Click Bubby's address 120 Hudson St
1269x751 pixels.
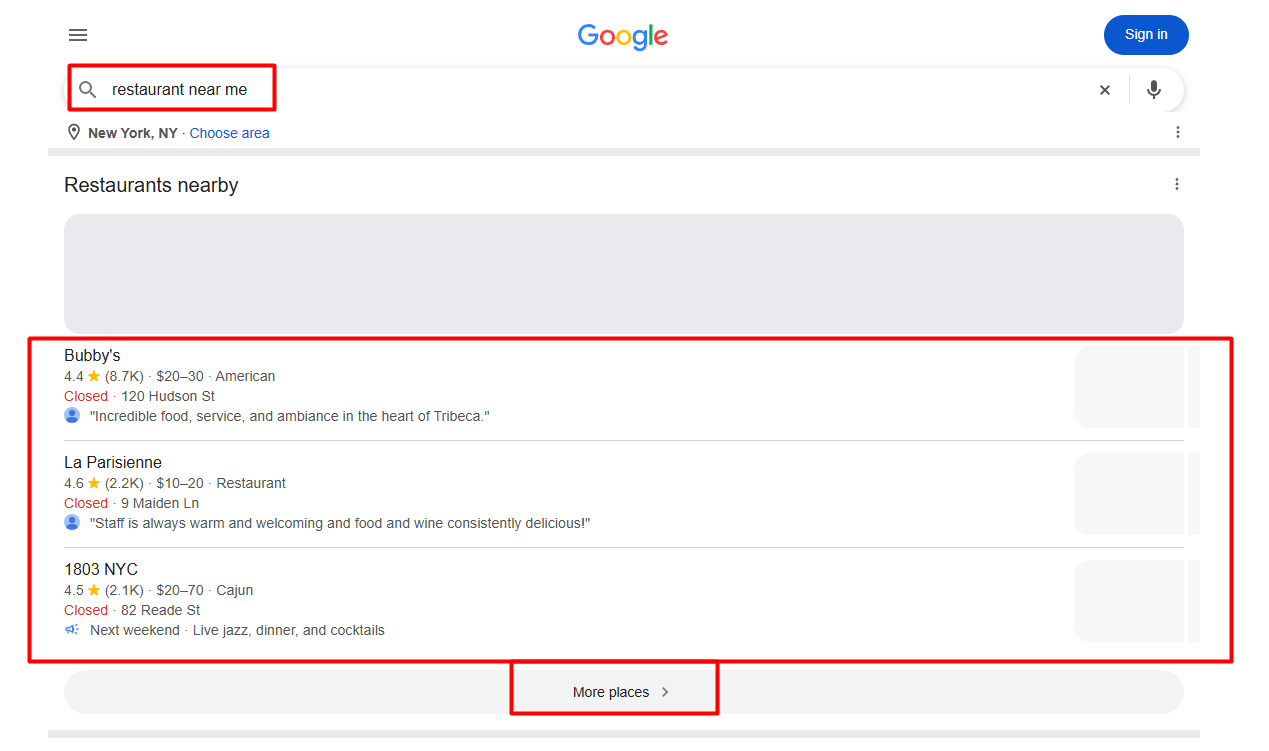[x=168, y=396]
